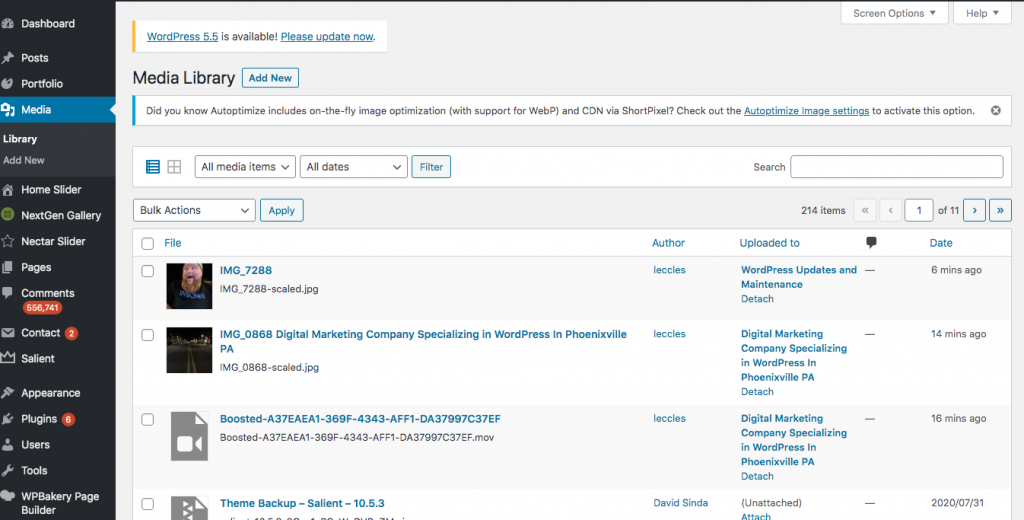Click the Search media input field
1024x520 pixels.
click(897, 167)
